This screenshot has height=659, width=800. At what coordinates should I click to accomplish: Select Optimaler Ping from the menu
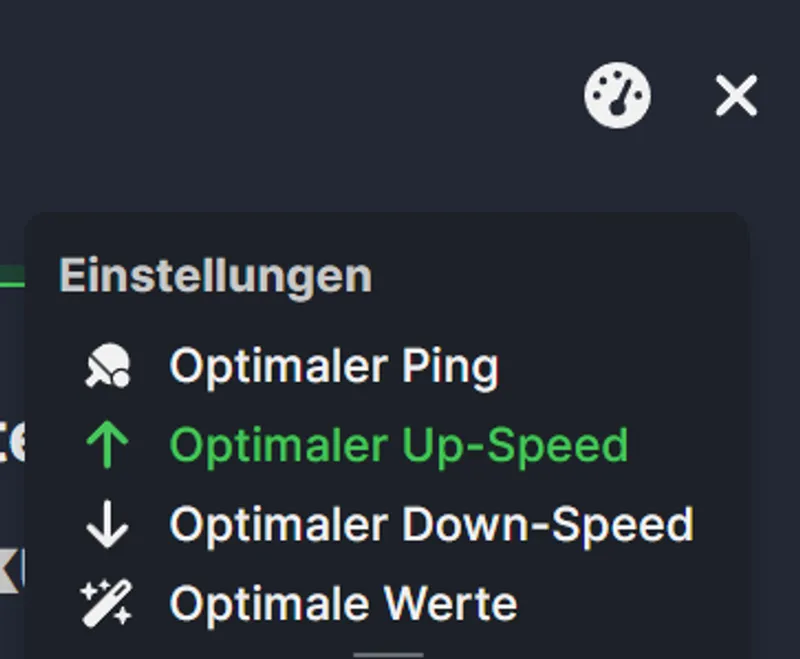[x=335, y=365]
